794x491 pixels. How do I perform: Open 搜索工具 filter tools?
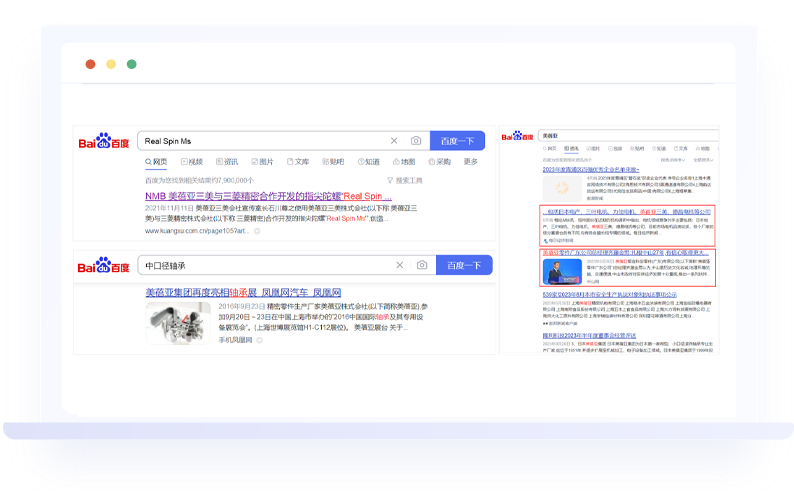click(x=405, y=180)
